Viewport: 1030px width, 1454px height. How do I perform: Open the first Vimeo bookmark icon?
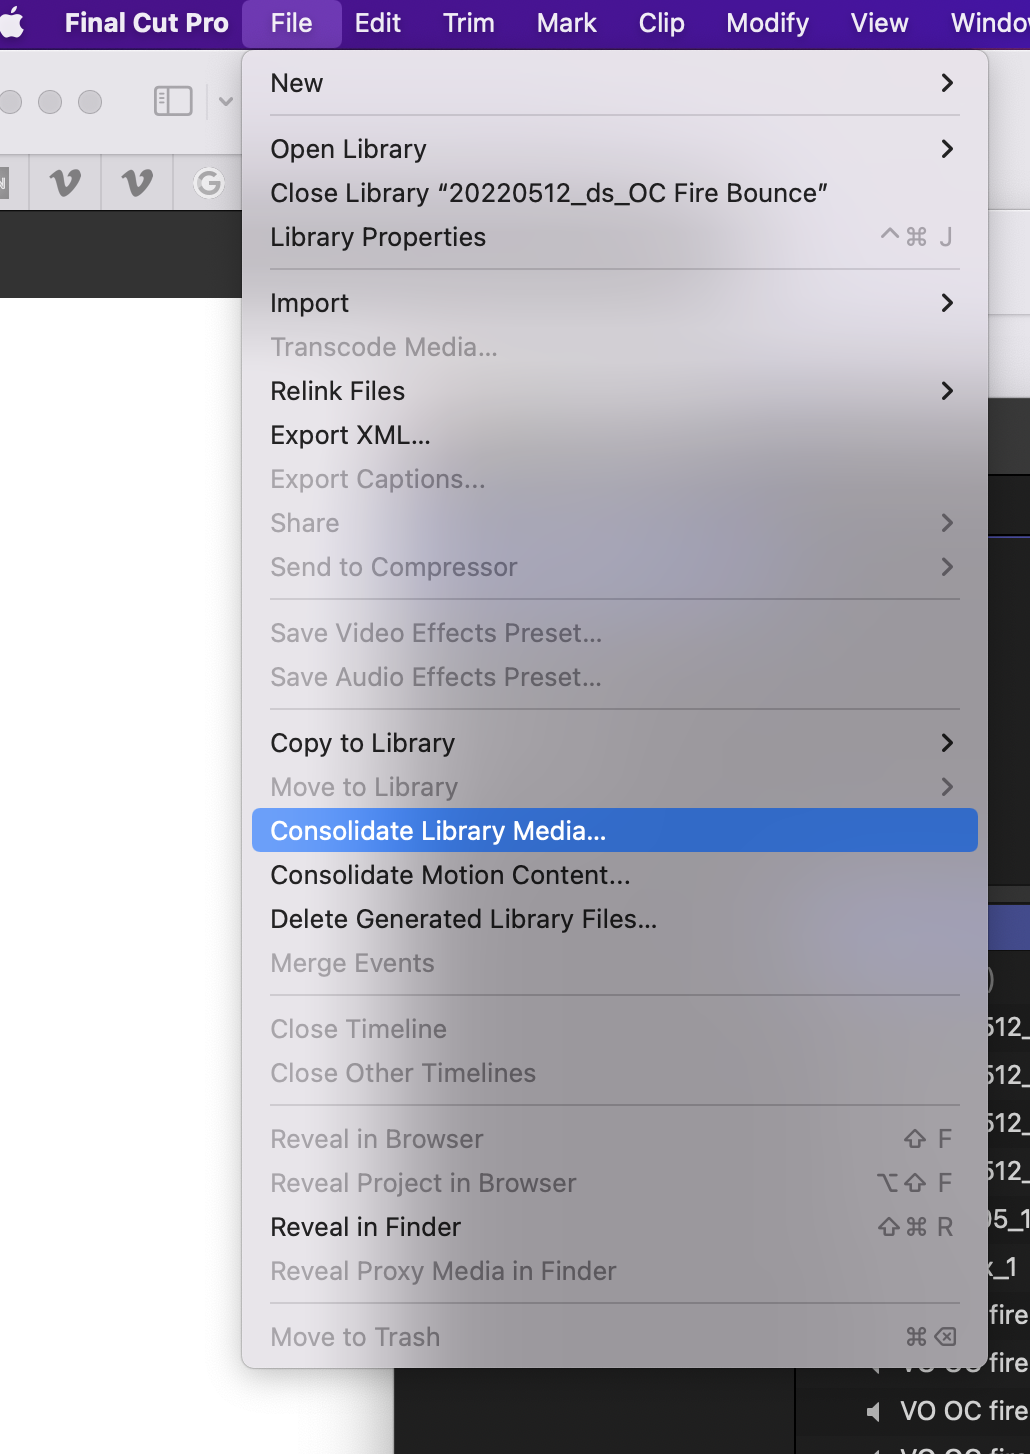(x=65, y=182)
